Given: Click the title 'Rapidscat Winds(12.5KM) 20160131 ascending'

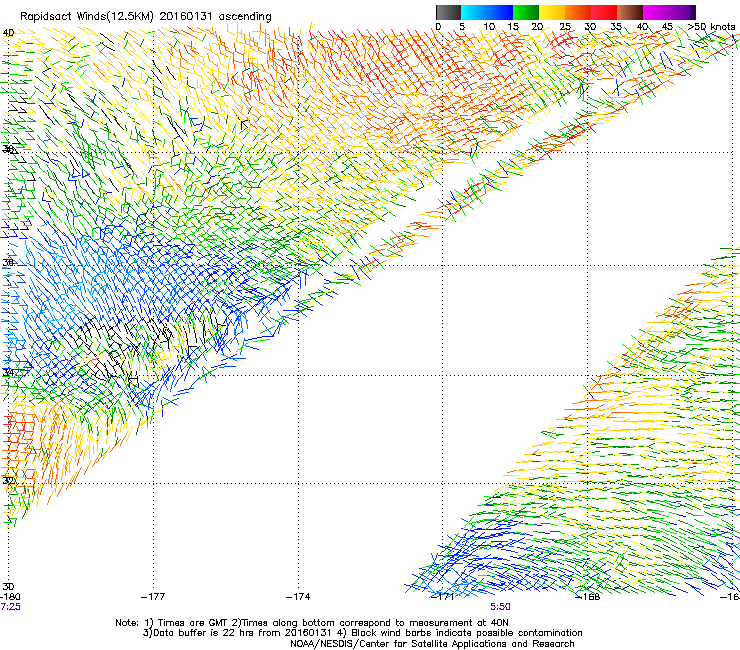Looking at the screenshot, I should pyautogui.click(x=146, y=17).
